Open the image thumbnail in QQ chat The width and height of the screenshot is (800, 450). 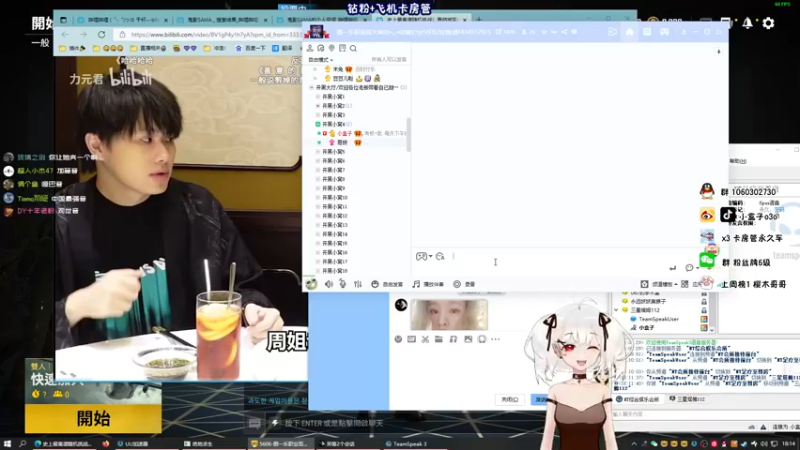pyautogui.click(x=449, y=314)
